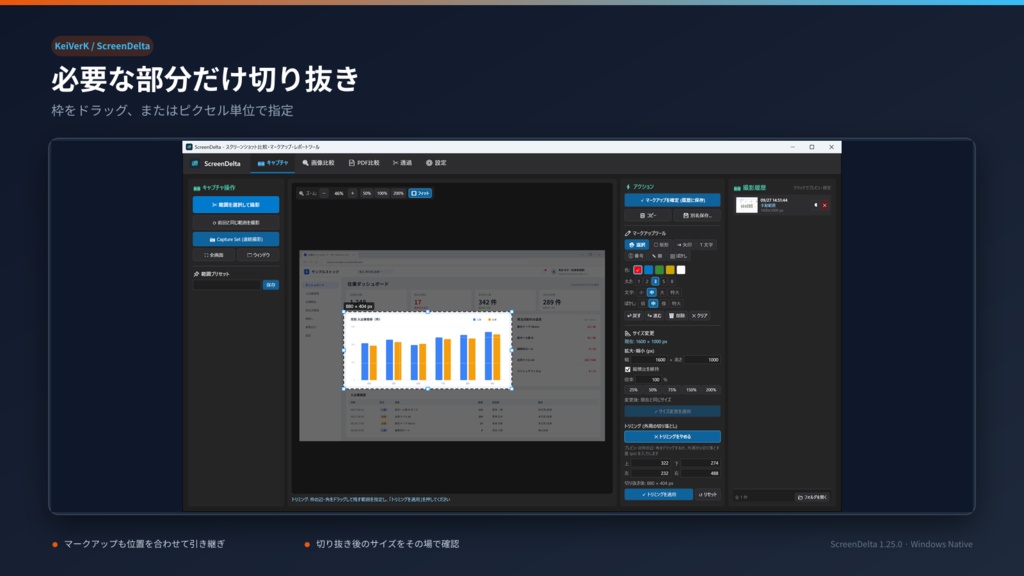Image resolution: width=1024 pixels, height=576 pixels.
Task: Switch to the PDF比較 tab
Action: coord(364,163)
